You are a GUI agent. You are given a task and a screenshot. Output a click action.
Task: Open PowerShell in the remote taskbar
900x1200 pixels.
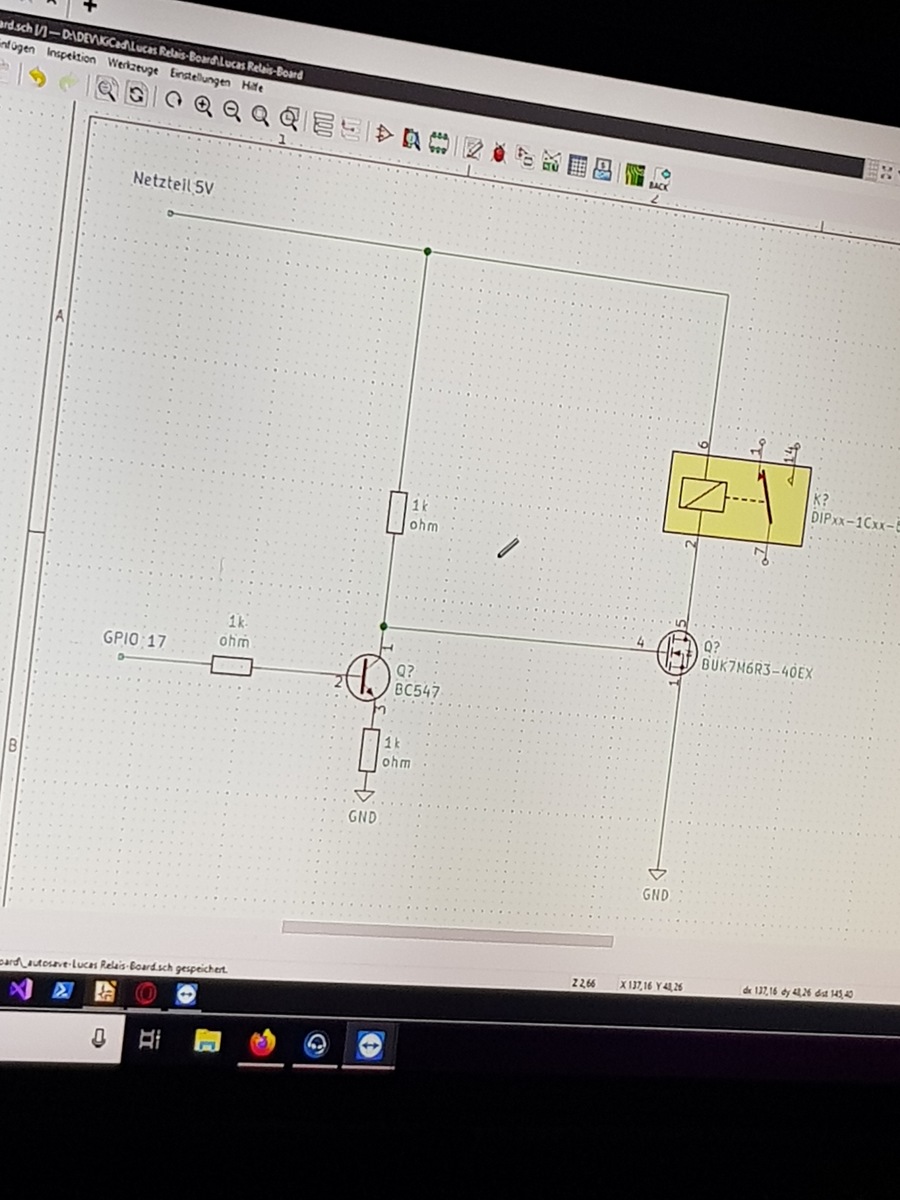click(x=61, y=990)
